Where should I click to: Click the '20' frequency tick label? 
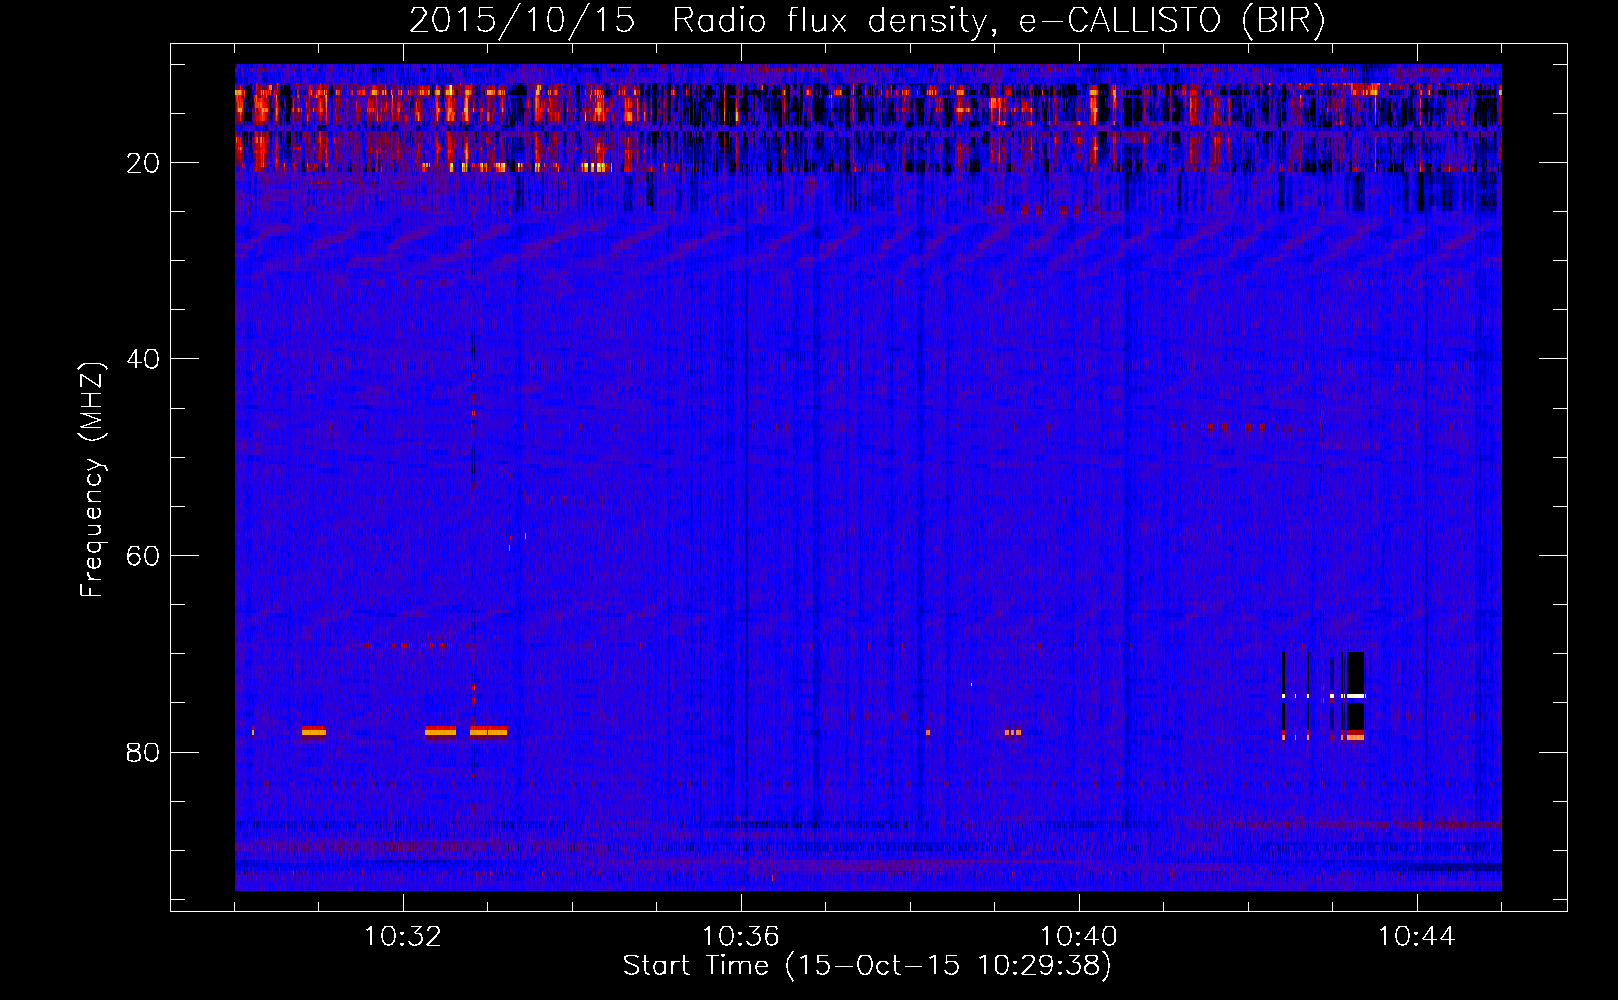(x=143, y=163)
